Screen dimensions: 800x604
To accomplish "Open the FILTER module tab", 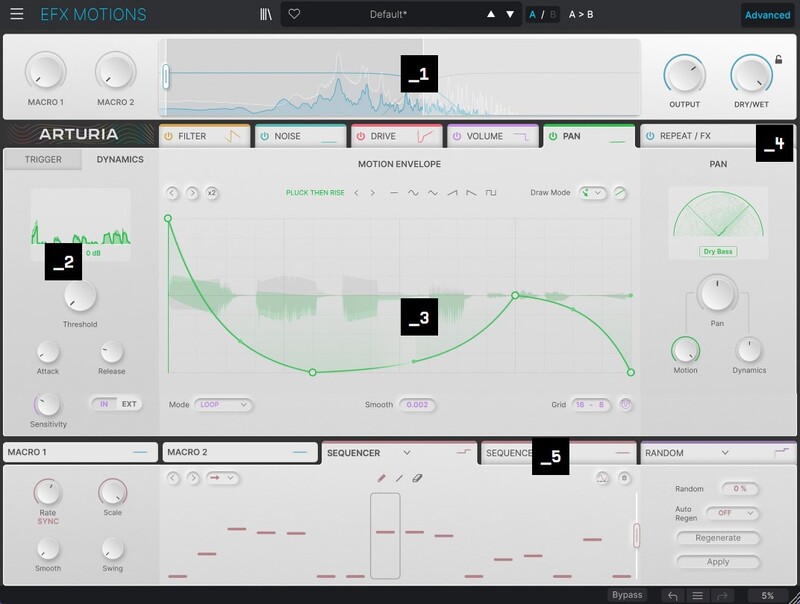I will [205, 136].
